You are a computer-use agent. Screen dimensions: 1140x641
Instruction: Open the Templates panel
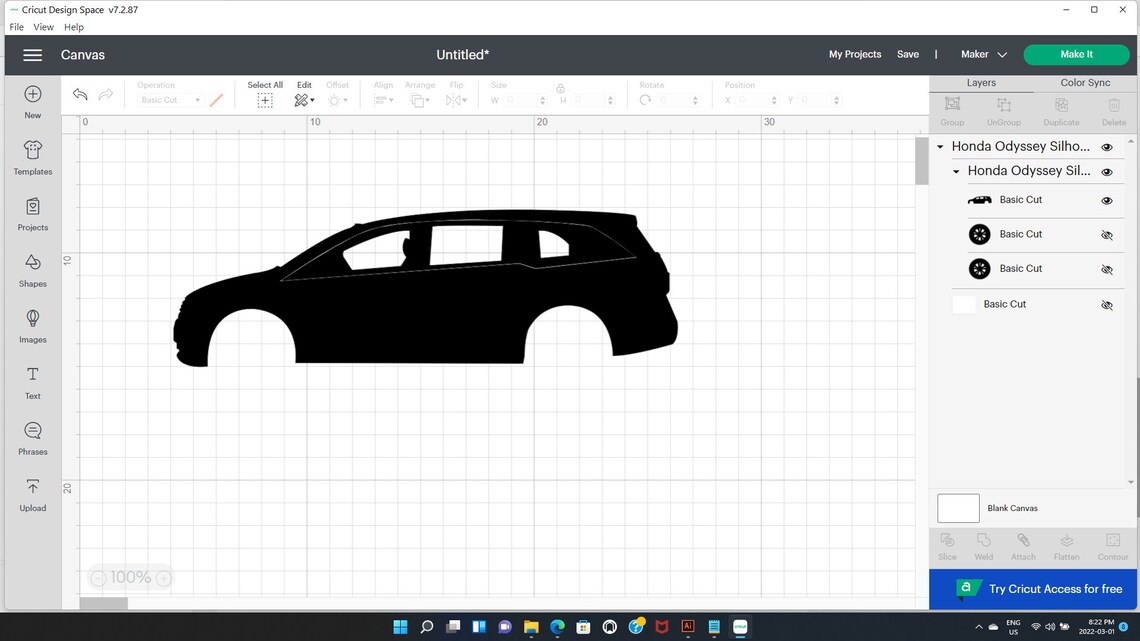(x=32, y=157)
